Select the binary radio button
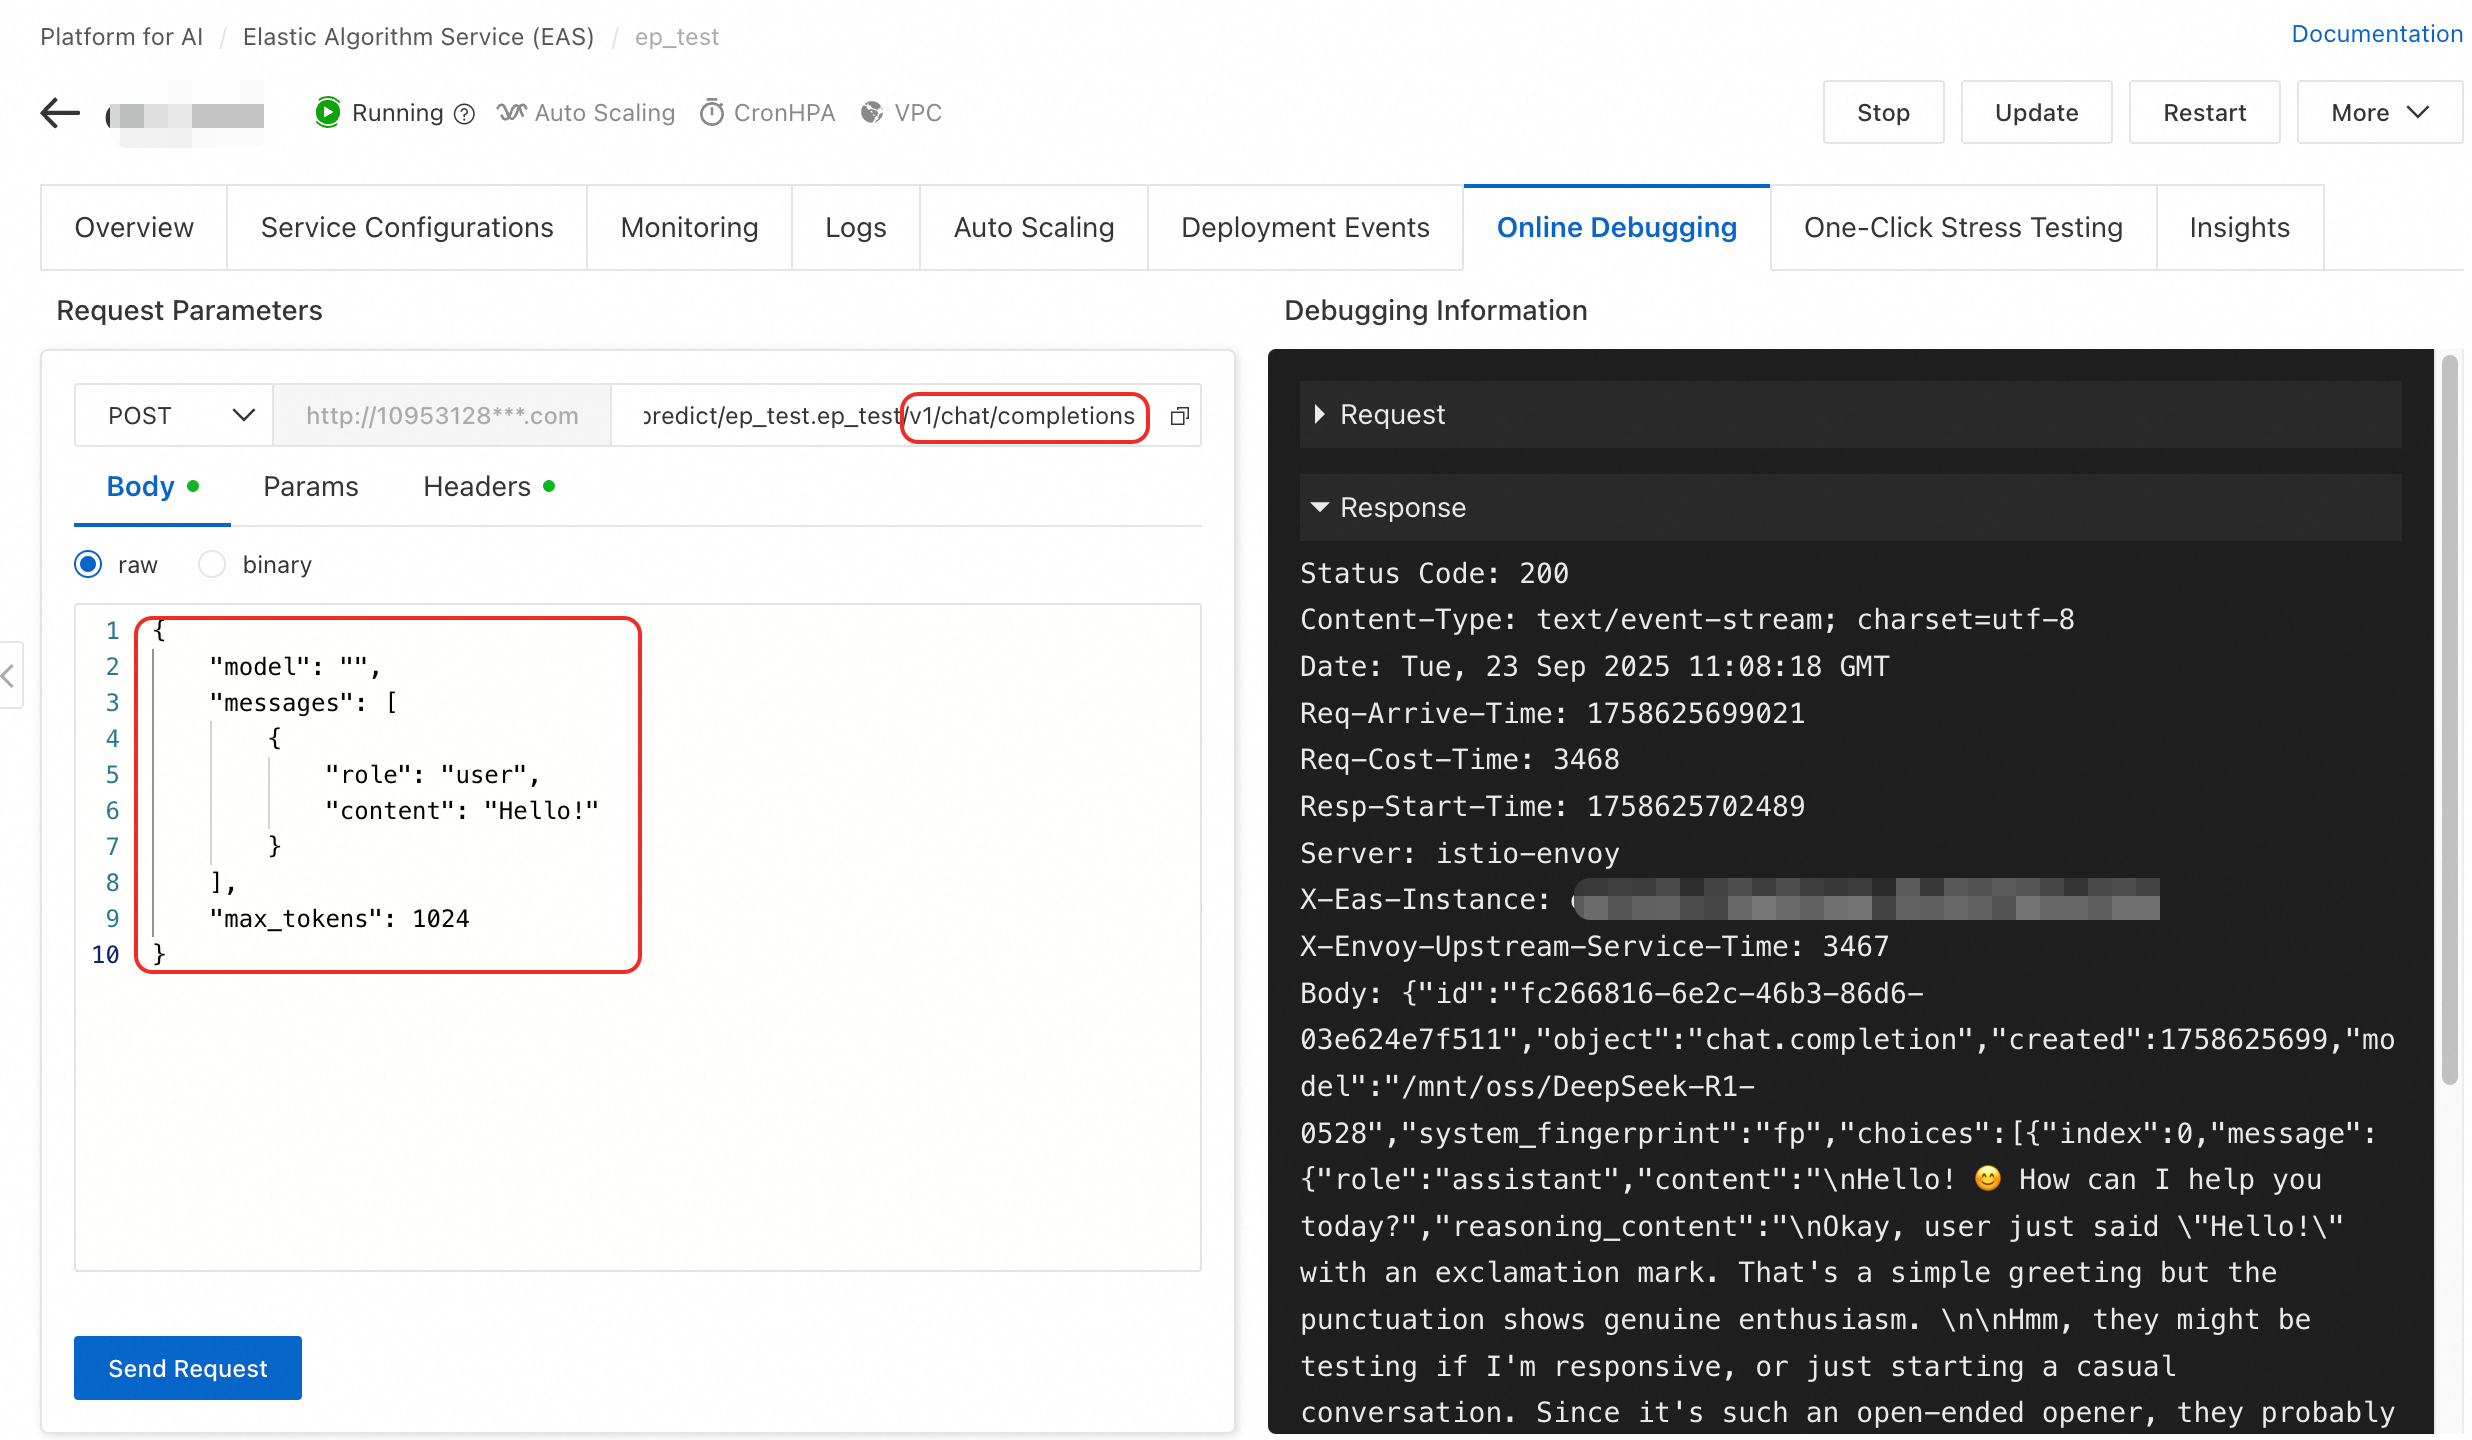This screenshot has height=1440, width=2472. pyautogui.click(x=212, y=565)
